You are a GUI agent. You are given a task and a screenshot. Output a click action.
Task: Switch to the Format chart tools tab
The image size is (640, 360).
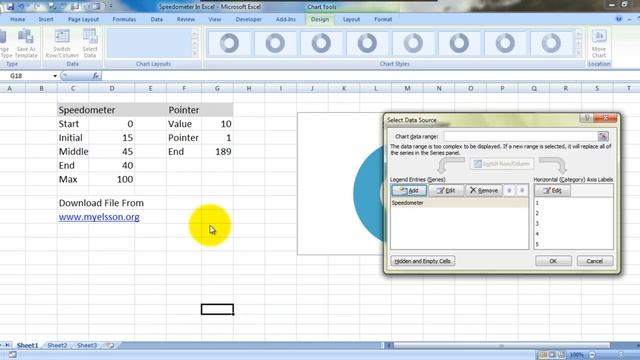click(x=383, y=19)
